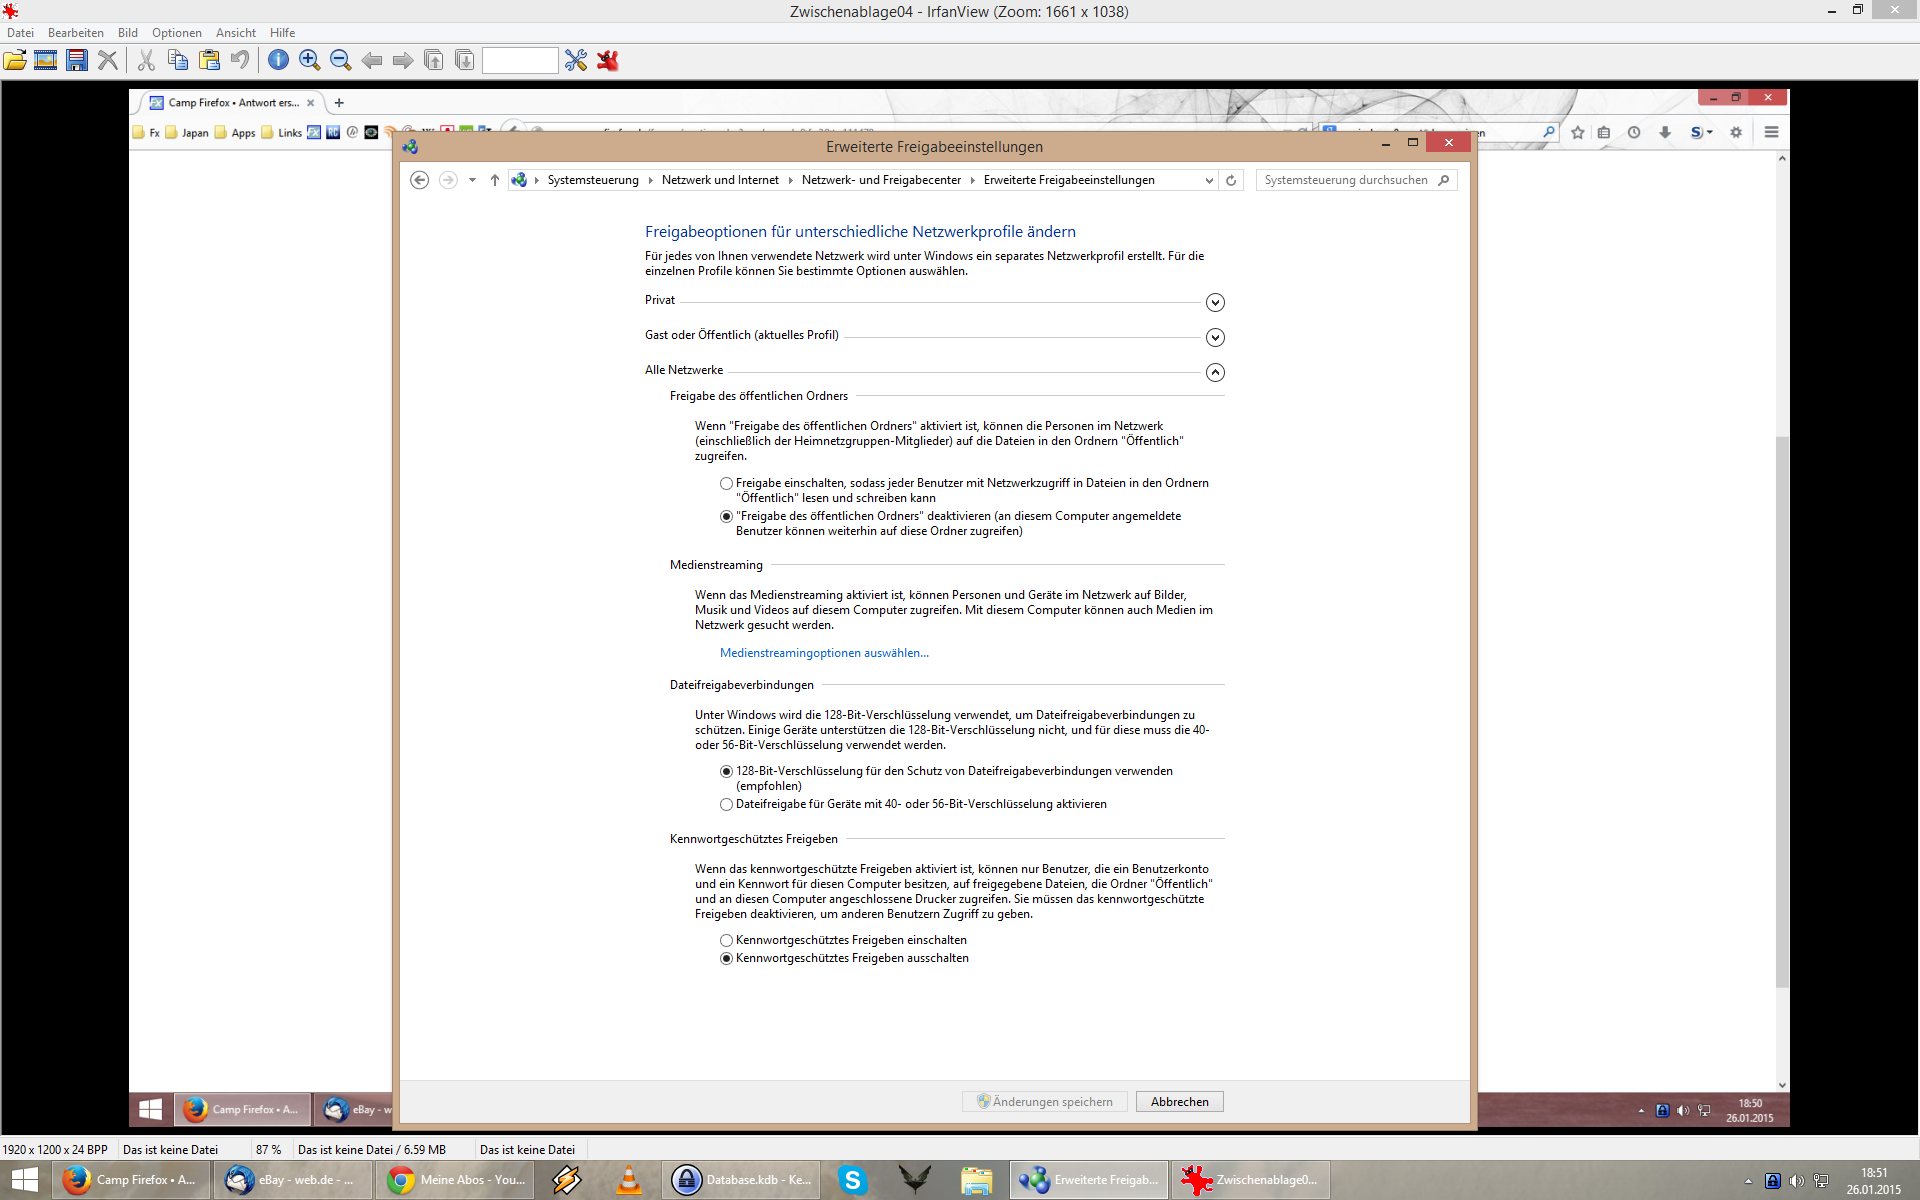Zoom out with the magnifier minus icon
The height and width of the screenshot is (1200, 1920).
(x=340, y=60)
